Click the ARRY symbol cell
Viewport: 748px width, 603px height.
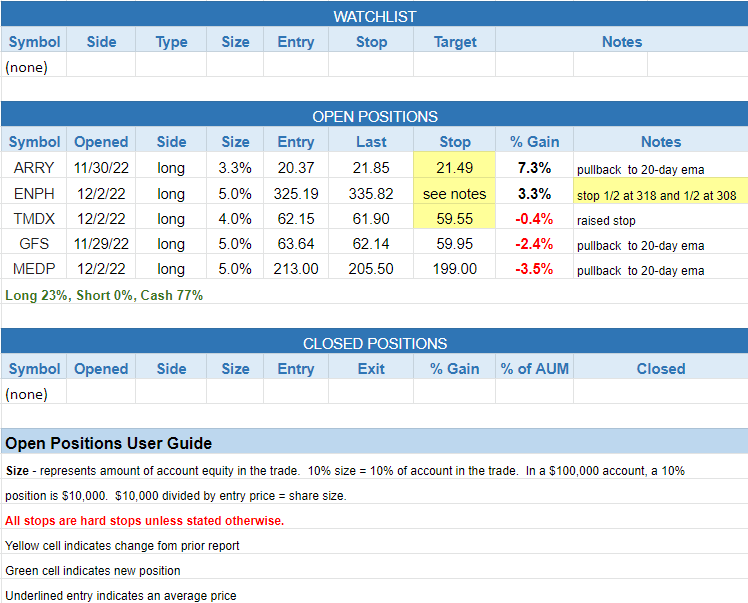coord(34,167)
